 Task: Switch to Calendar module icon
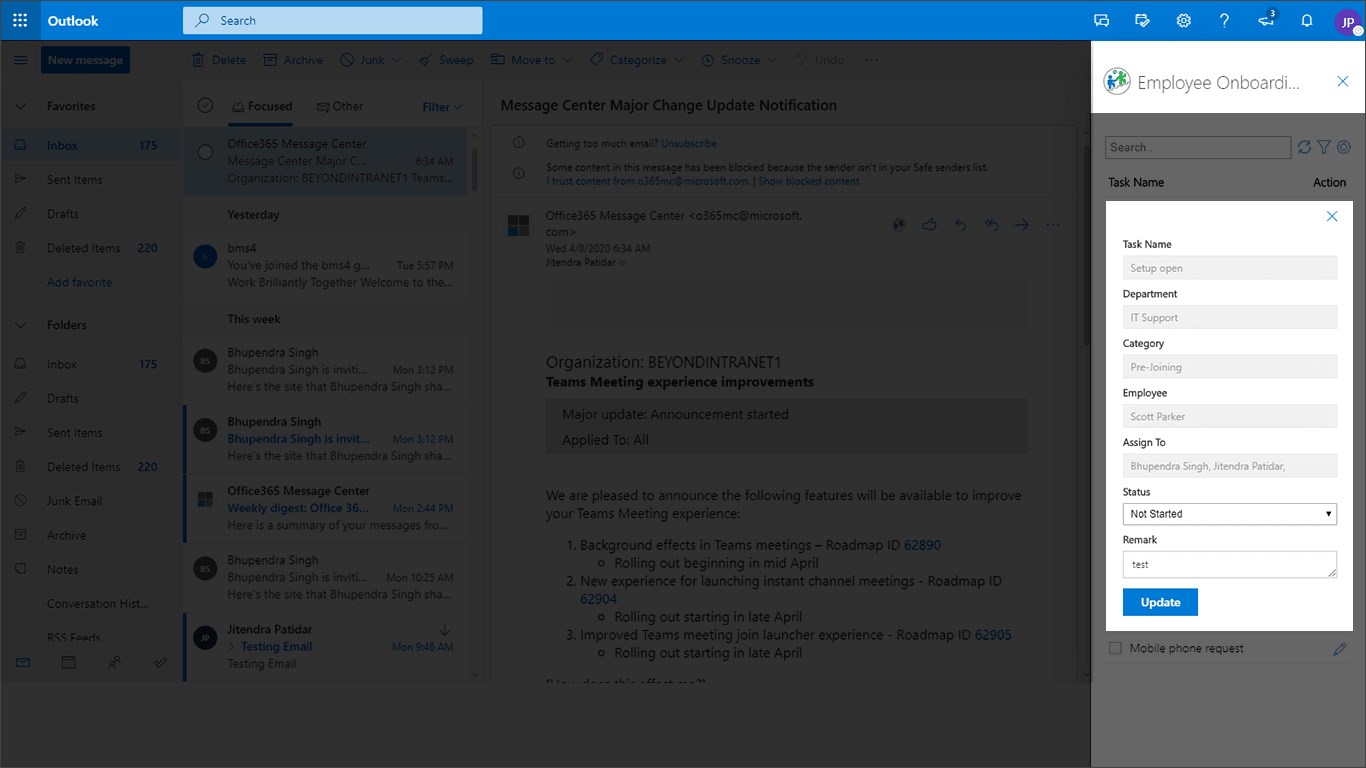68,662
